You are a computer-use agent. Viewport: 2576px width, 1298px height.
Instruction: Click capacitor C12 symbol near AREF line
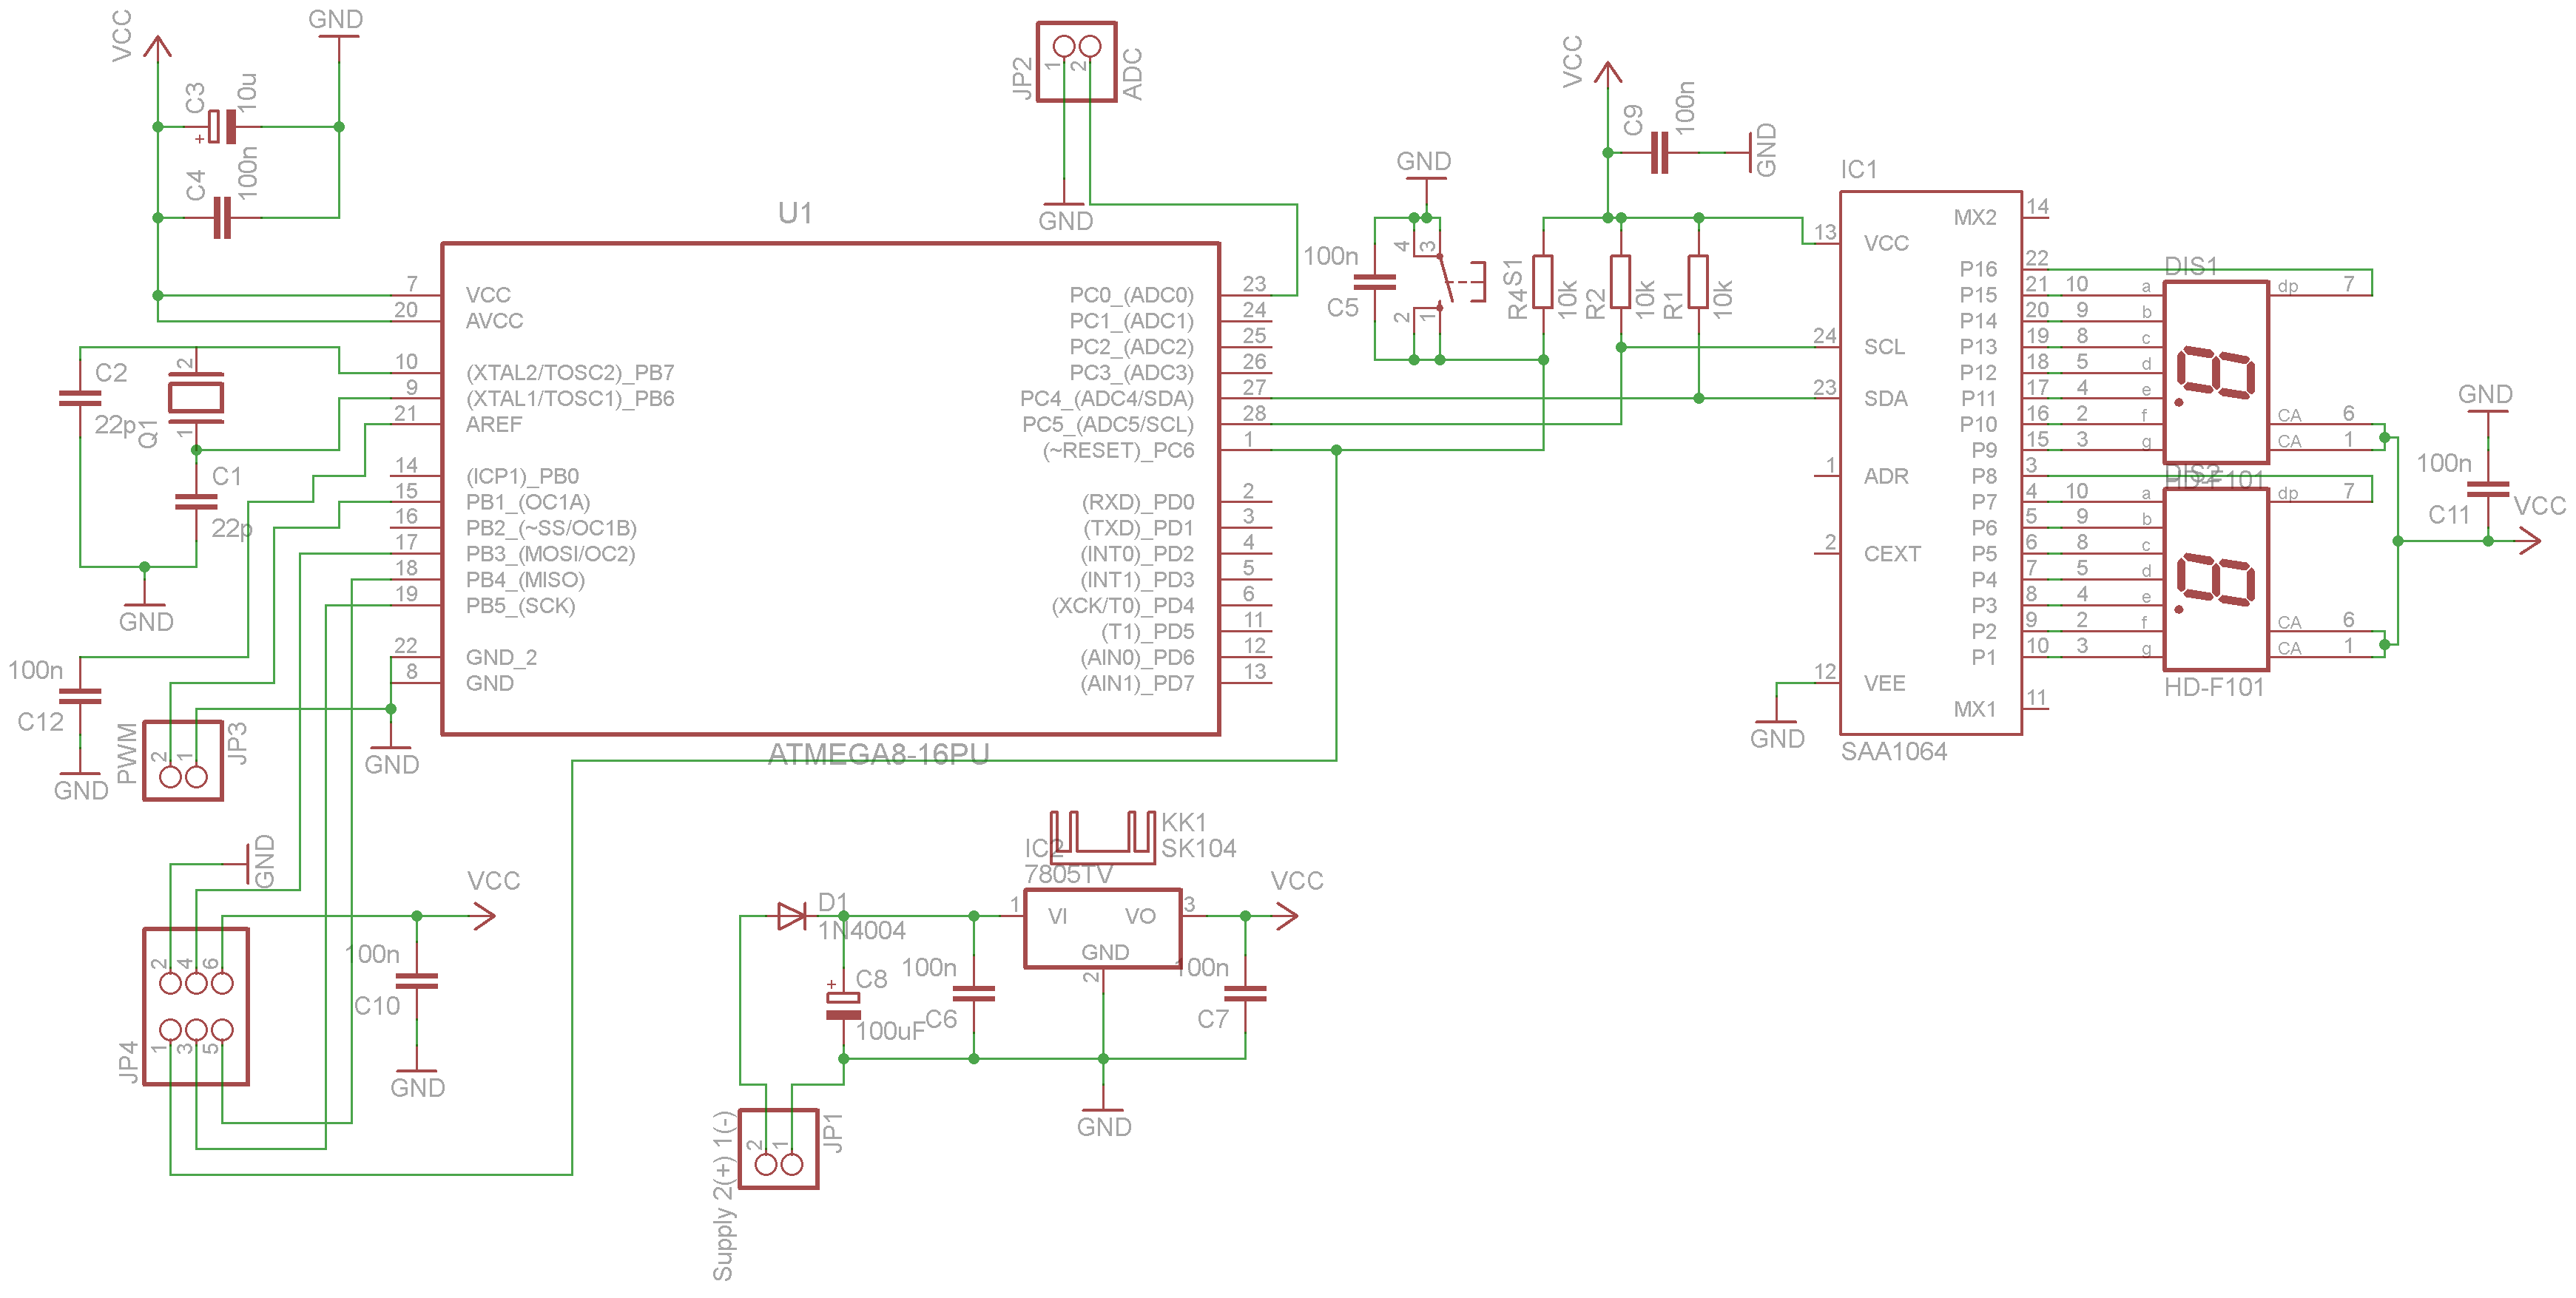80,696
